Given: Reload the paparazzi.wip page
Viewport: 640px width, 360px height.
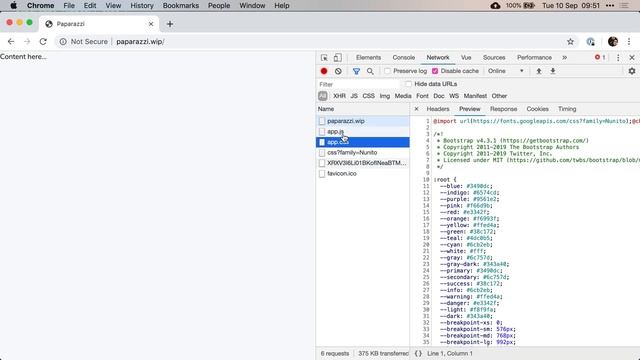Looking at the screenshot, I should coord(43,42).
